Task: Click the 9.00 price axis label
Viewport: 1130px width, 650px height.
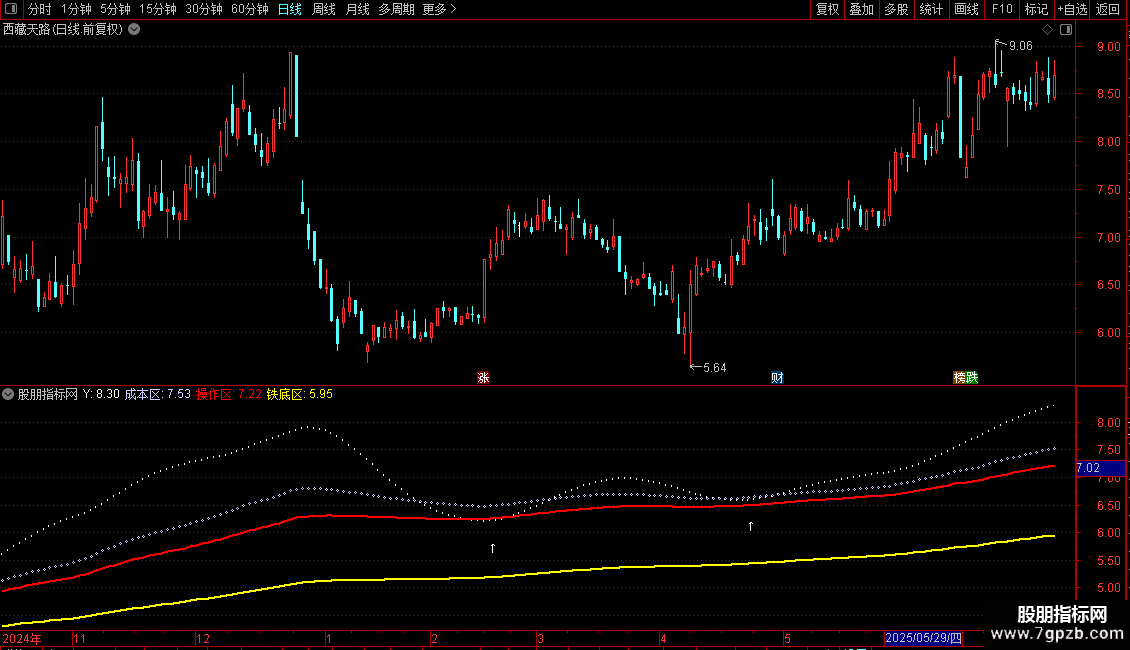Action: click(1108, 47)
